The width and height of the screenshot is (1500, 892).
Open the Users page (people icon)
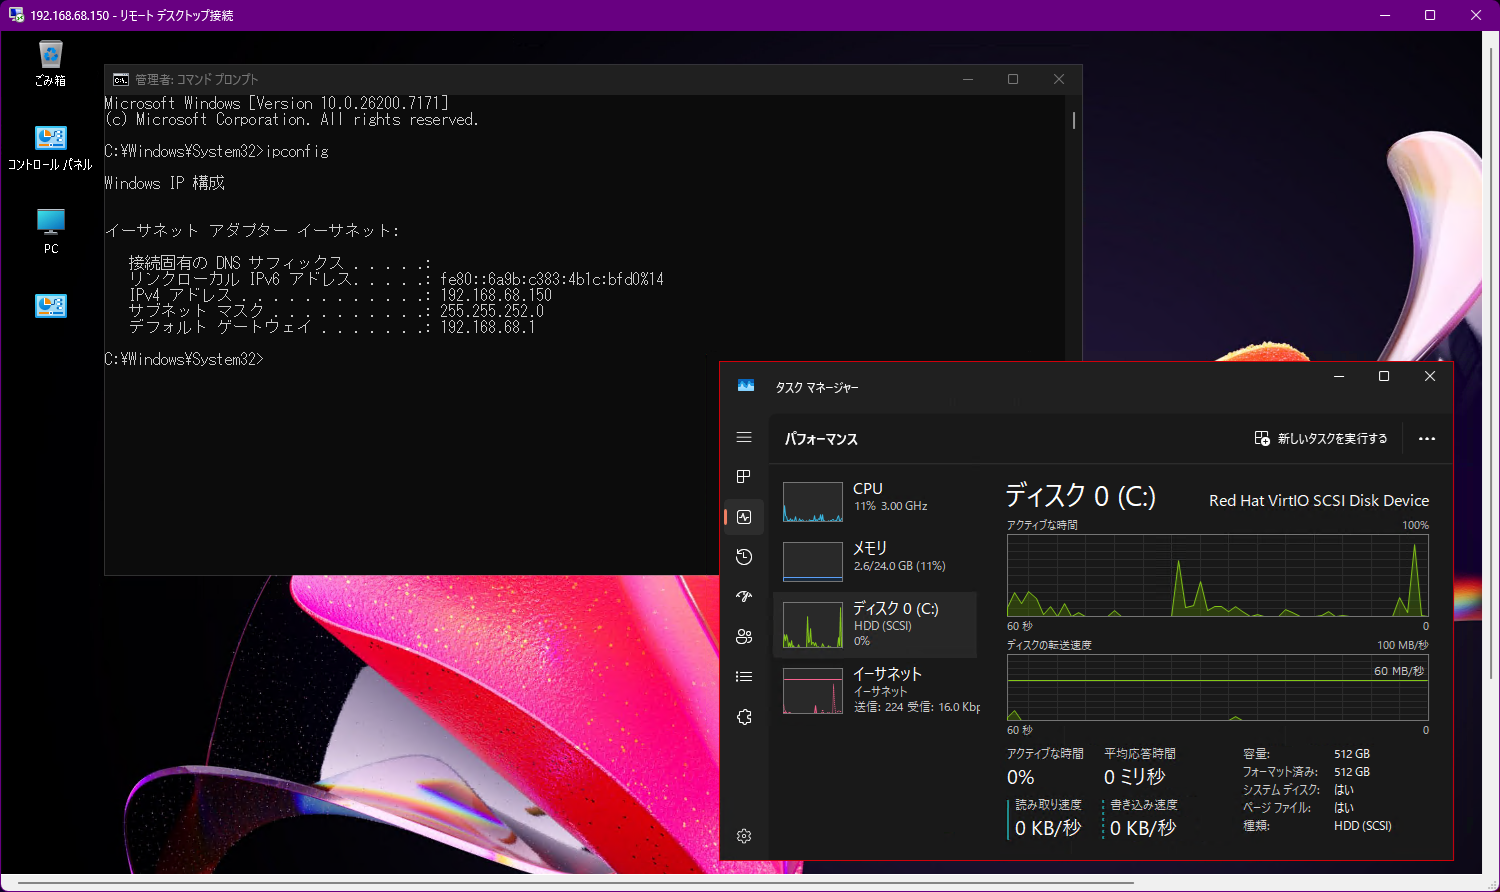tap(744, 637)
